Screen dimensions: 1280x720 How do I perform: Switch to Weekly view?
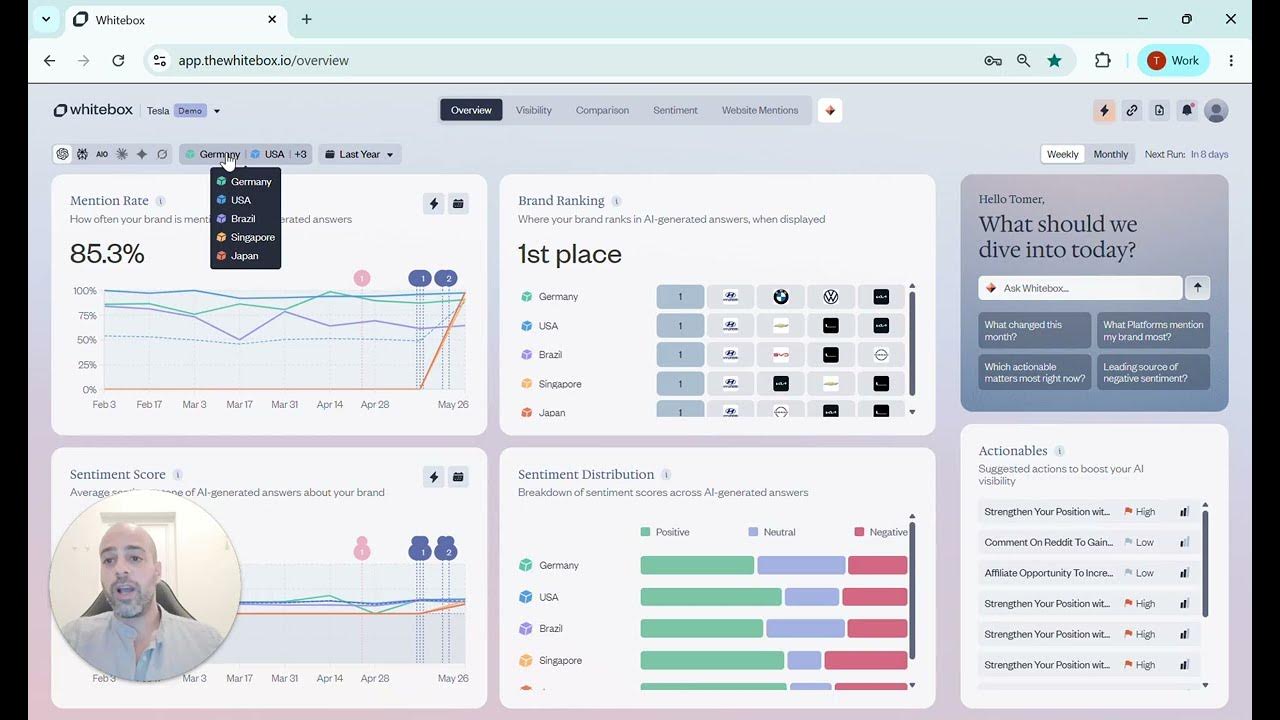[1062, 154]
